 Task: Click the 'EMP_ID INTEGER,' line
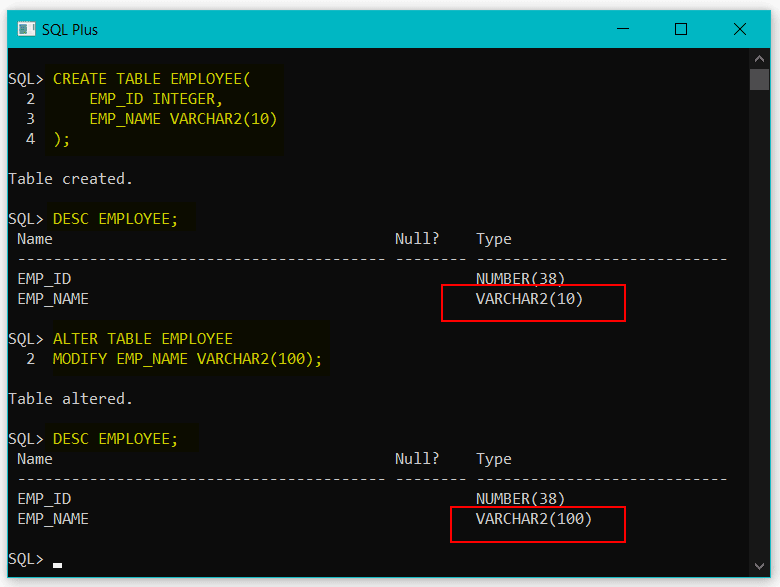156,99
